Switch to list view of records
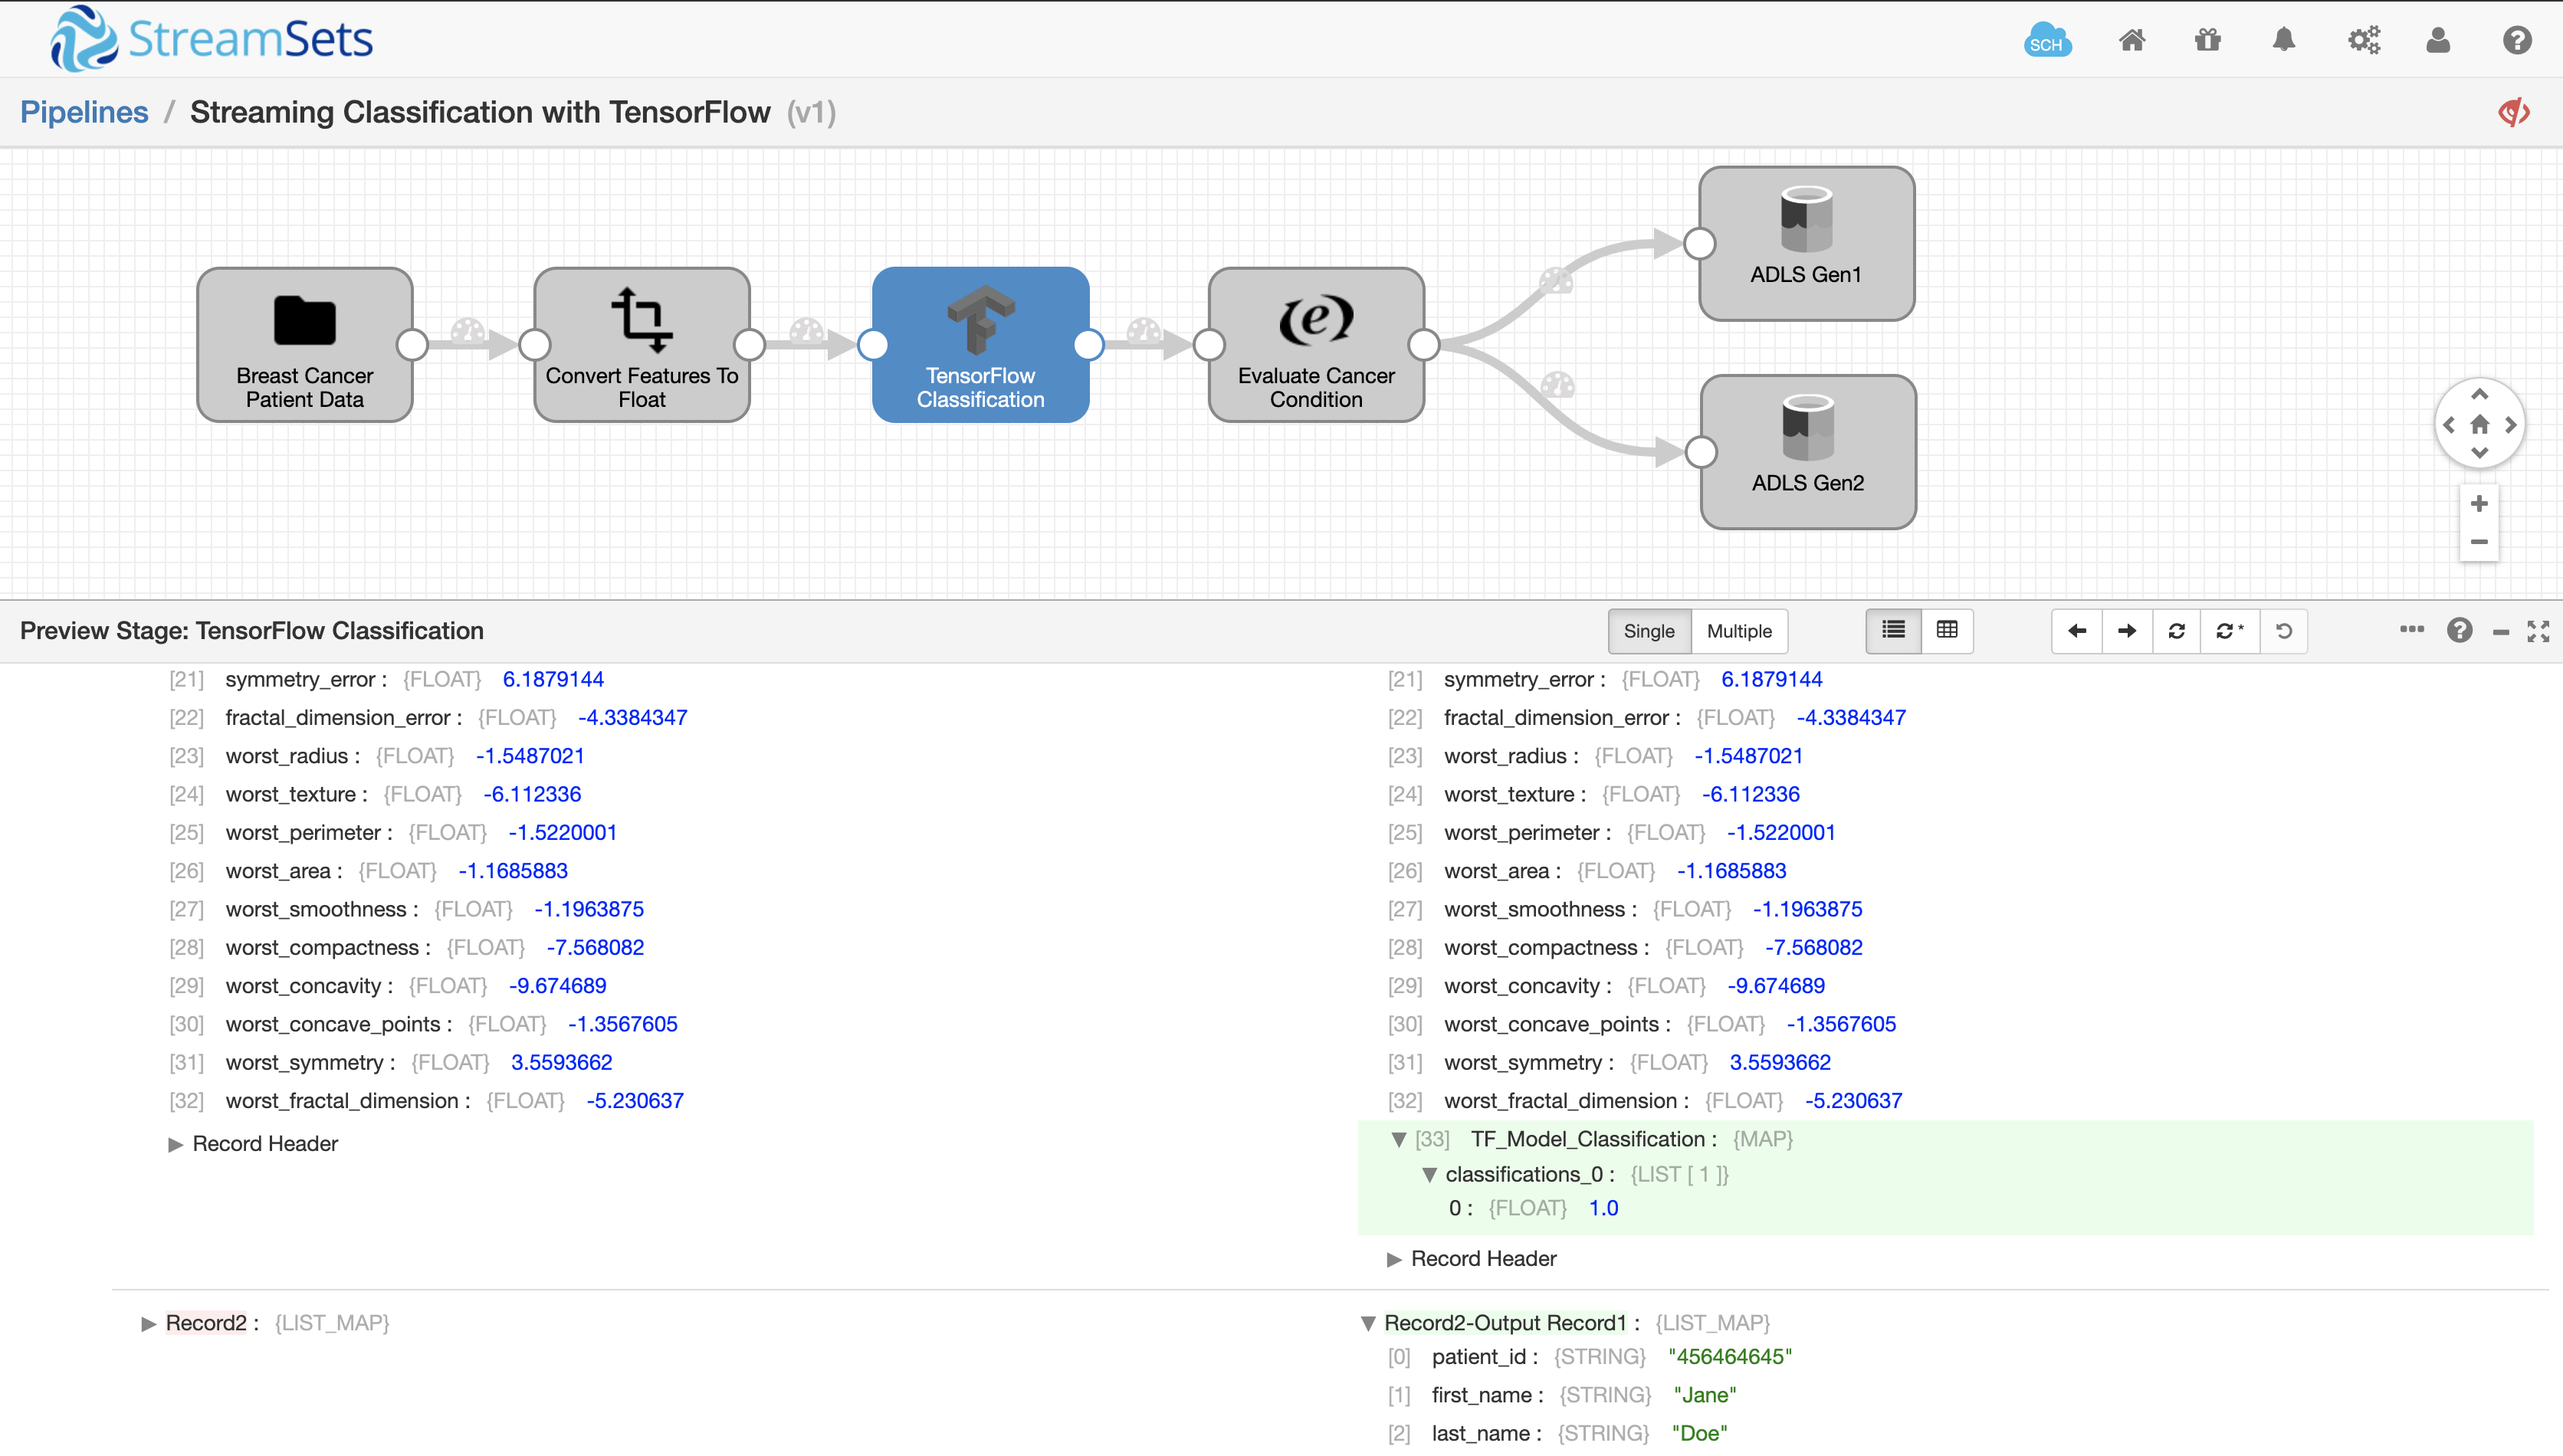The image size is (2563, 1456). click(1893, 631)
